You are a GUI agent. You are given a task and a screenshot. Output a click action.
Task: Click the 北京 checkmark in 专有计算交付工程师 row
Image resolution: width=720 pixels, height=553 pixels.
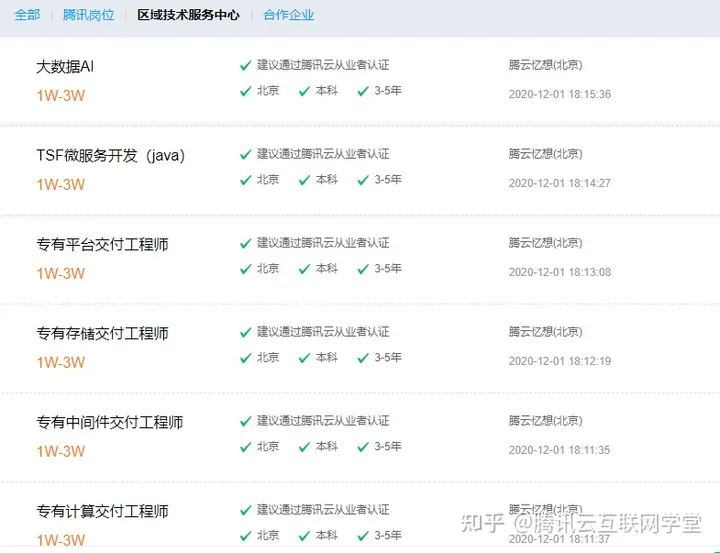click(246, 536)
